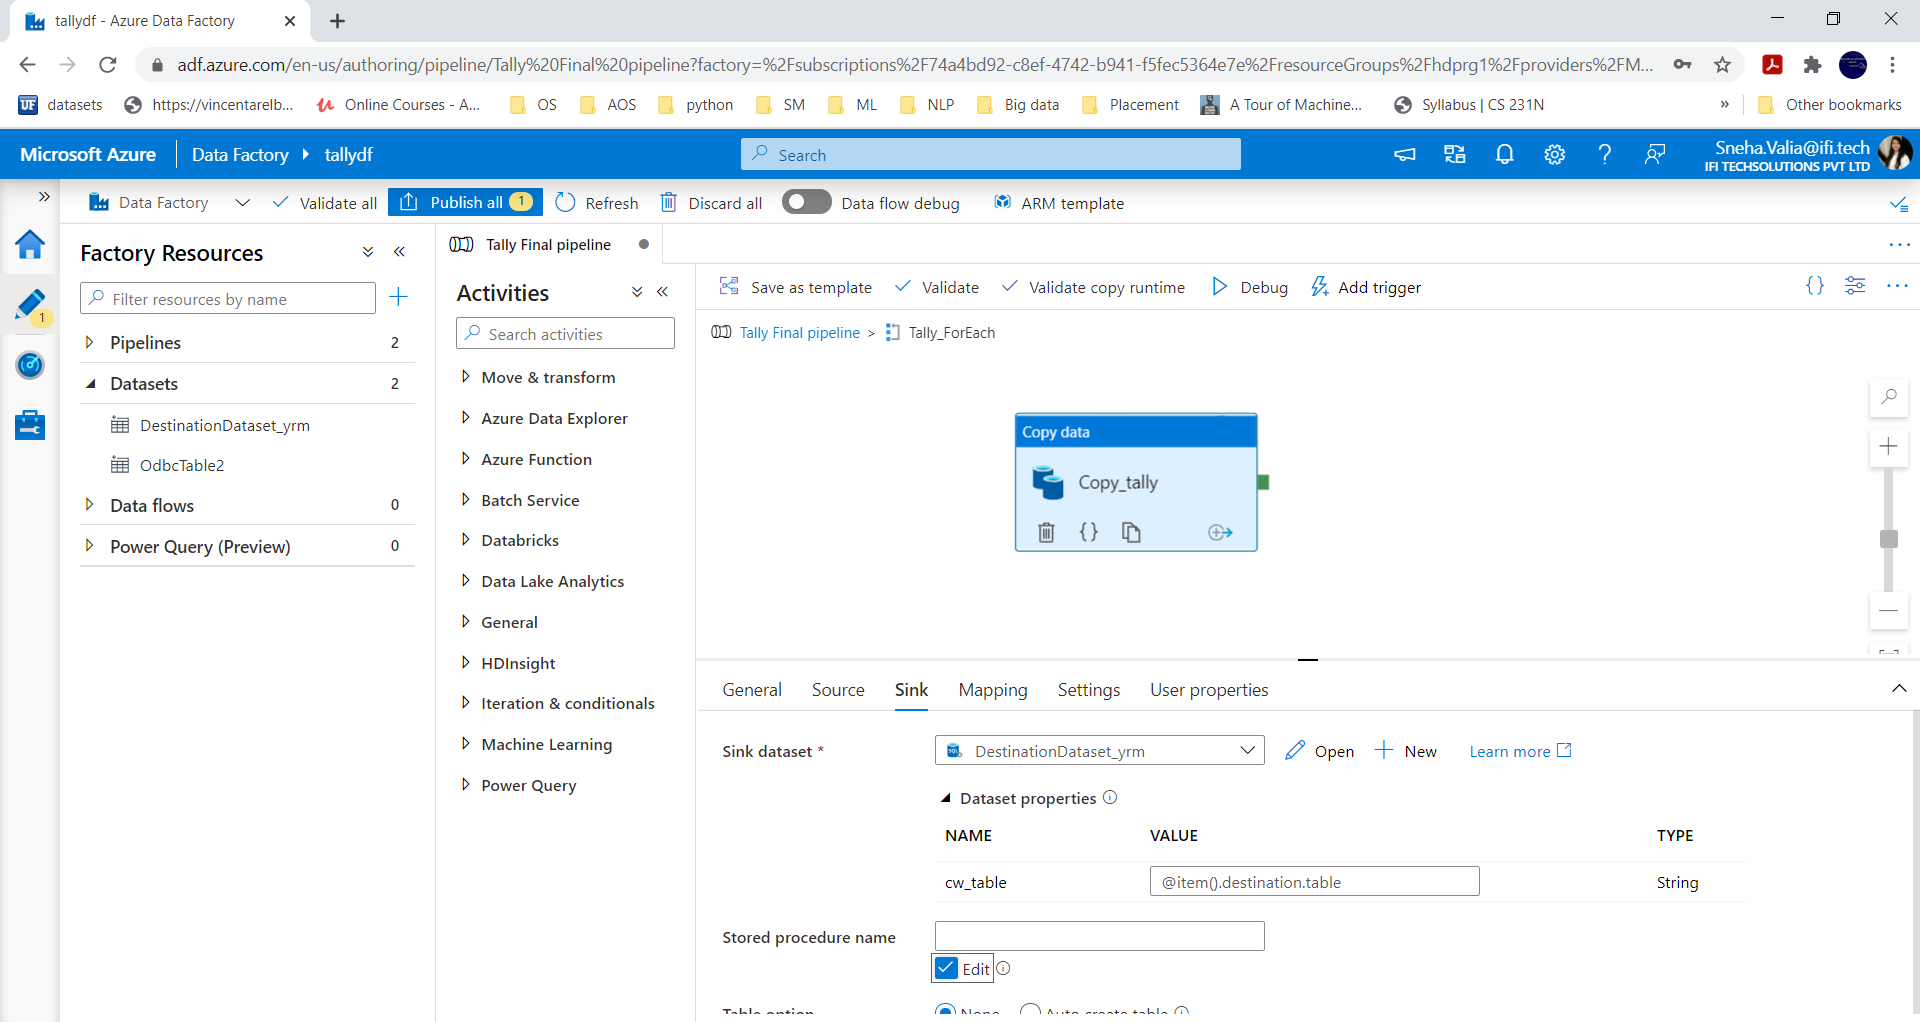Collapse Dataset properties section triangle

[946, 798]
